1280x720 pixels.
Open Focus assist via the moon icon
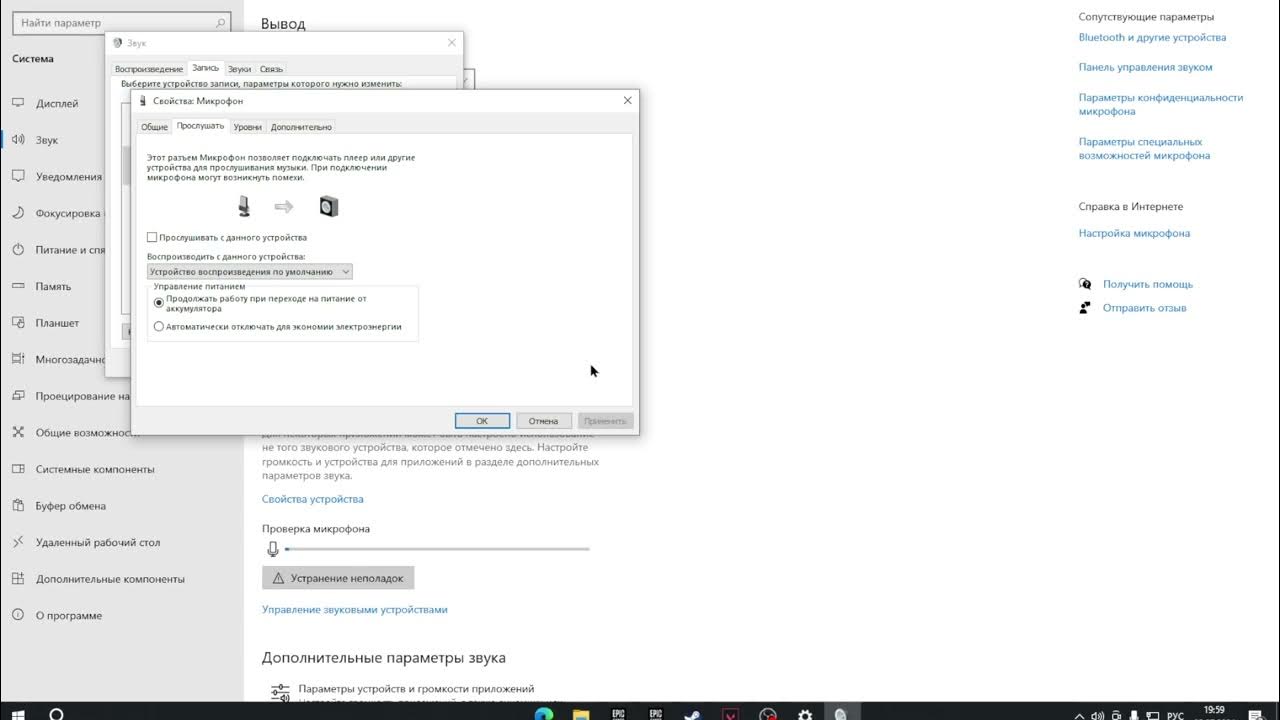18,213
